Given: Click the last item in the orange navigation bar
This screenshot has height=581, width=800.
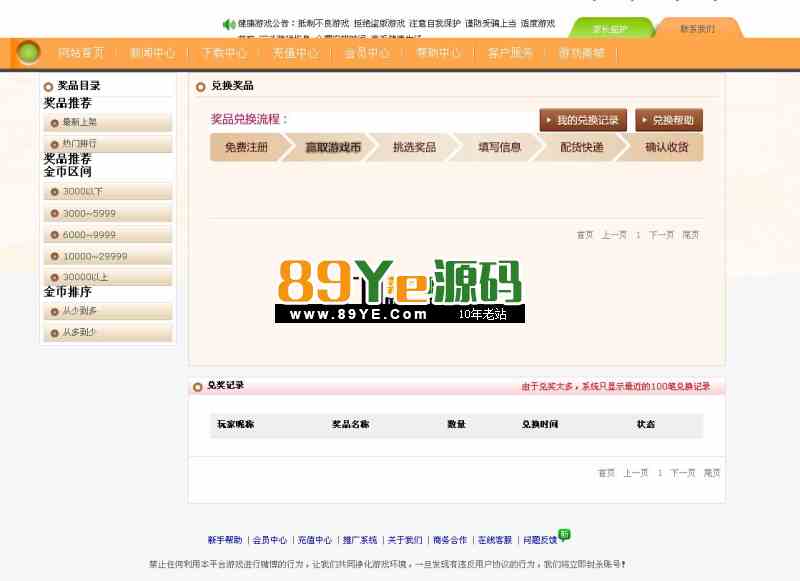Looking at the screenshot, I should click(x=582, y=53).
